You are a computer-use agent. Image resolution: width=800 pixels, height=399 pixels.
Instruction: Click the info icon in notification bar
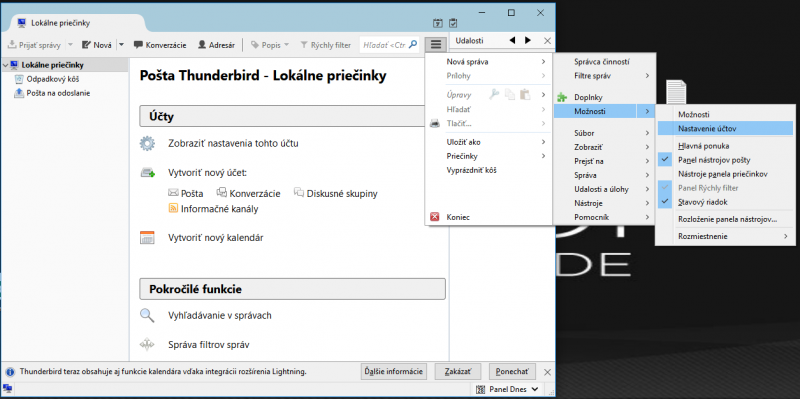tap(10, 371)
